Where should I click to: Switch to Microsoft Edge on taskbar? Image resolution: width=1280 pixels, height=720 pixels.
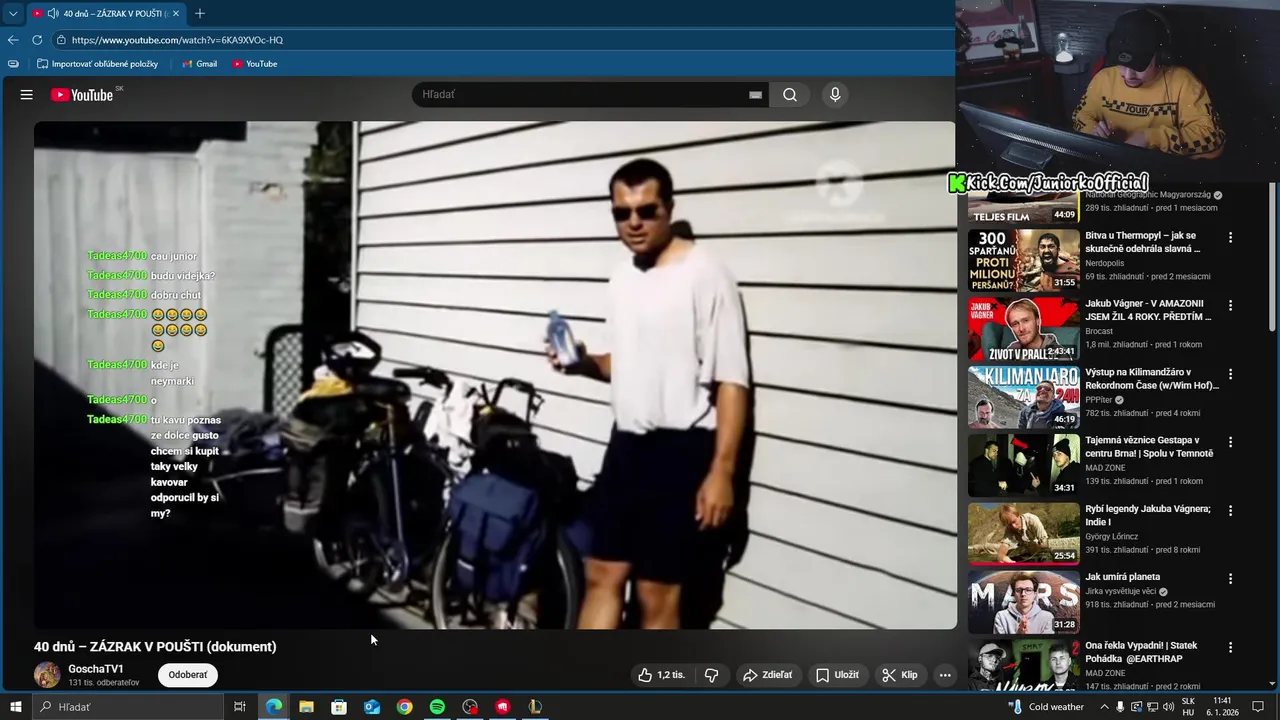tap(273, 707)
